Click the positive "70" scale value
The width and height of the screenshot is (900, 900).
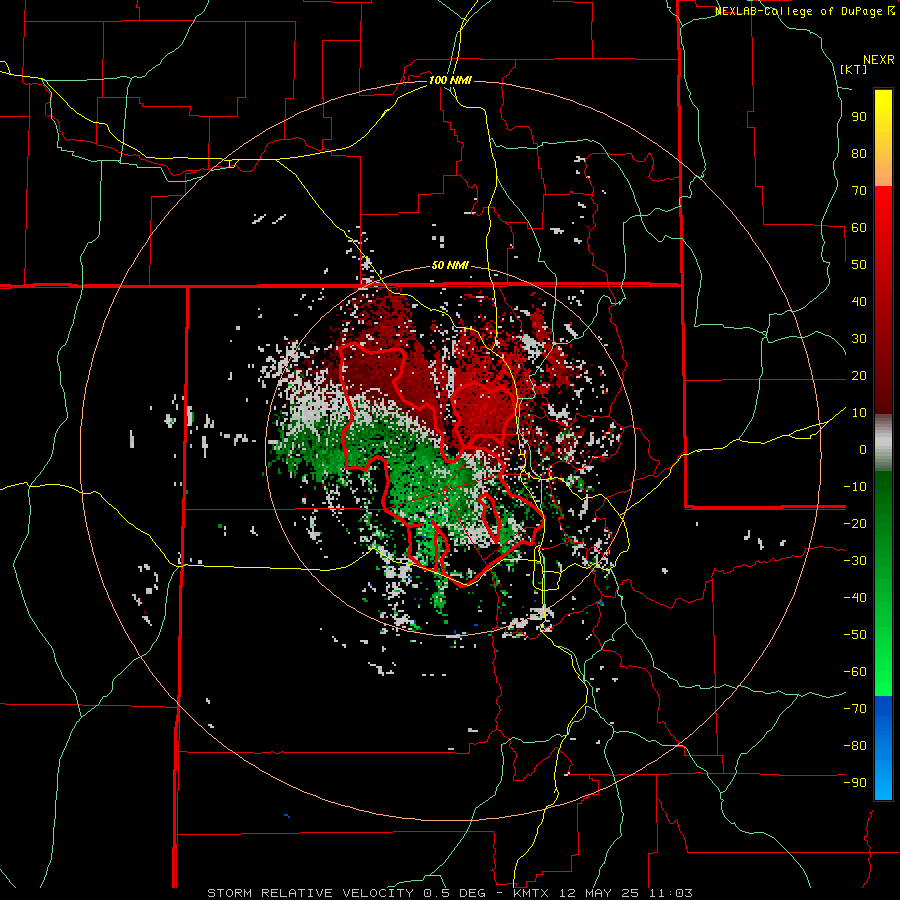(x=859, y=191)
